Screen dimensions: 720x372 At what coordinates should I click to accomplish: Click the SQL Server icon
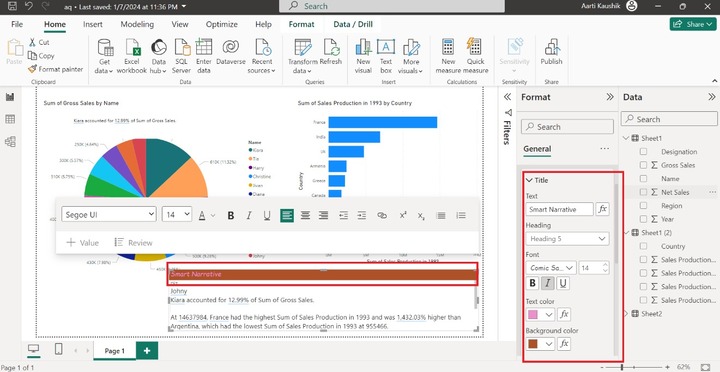tap(181, 48)
